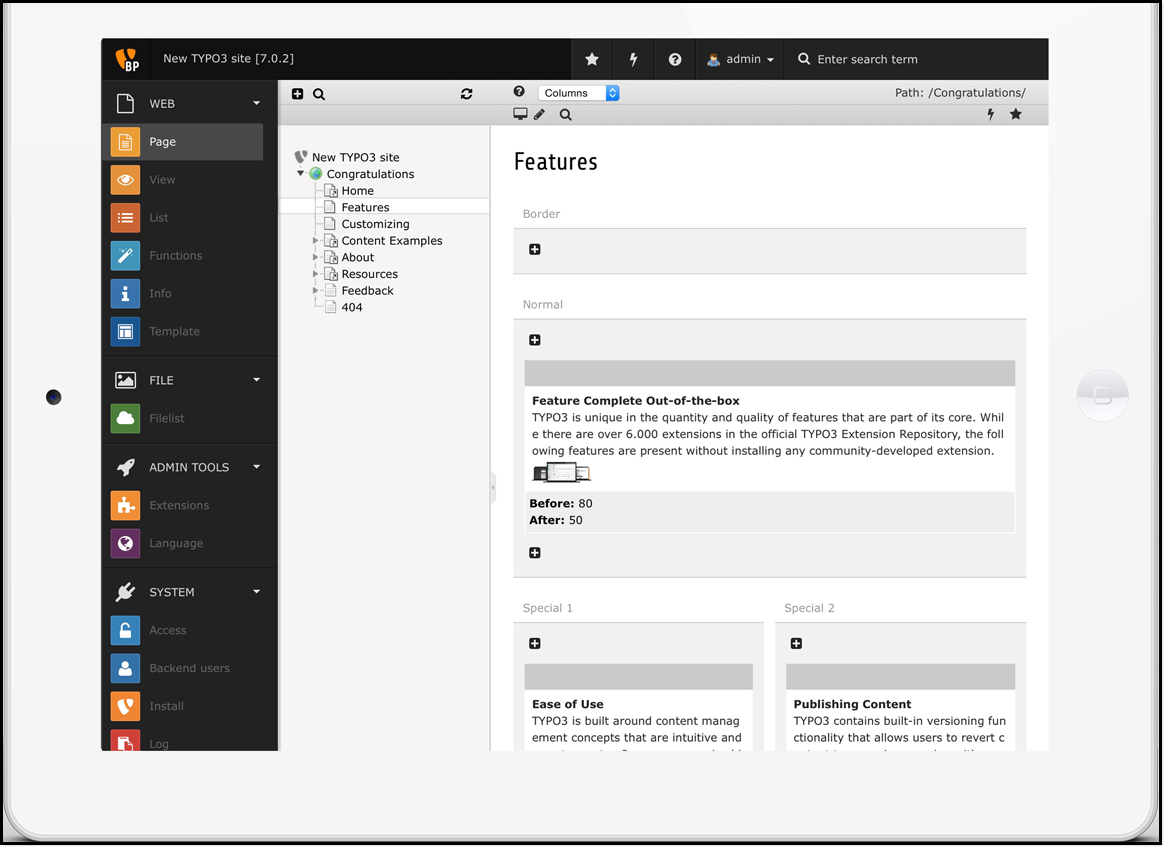The height and width of the screenshot is (848, 1165).
Task: Open the Columns view dropdown
Action: [x=579, y=93]
